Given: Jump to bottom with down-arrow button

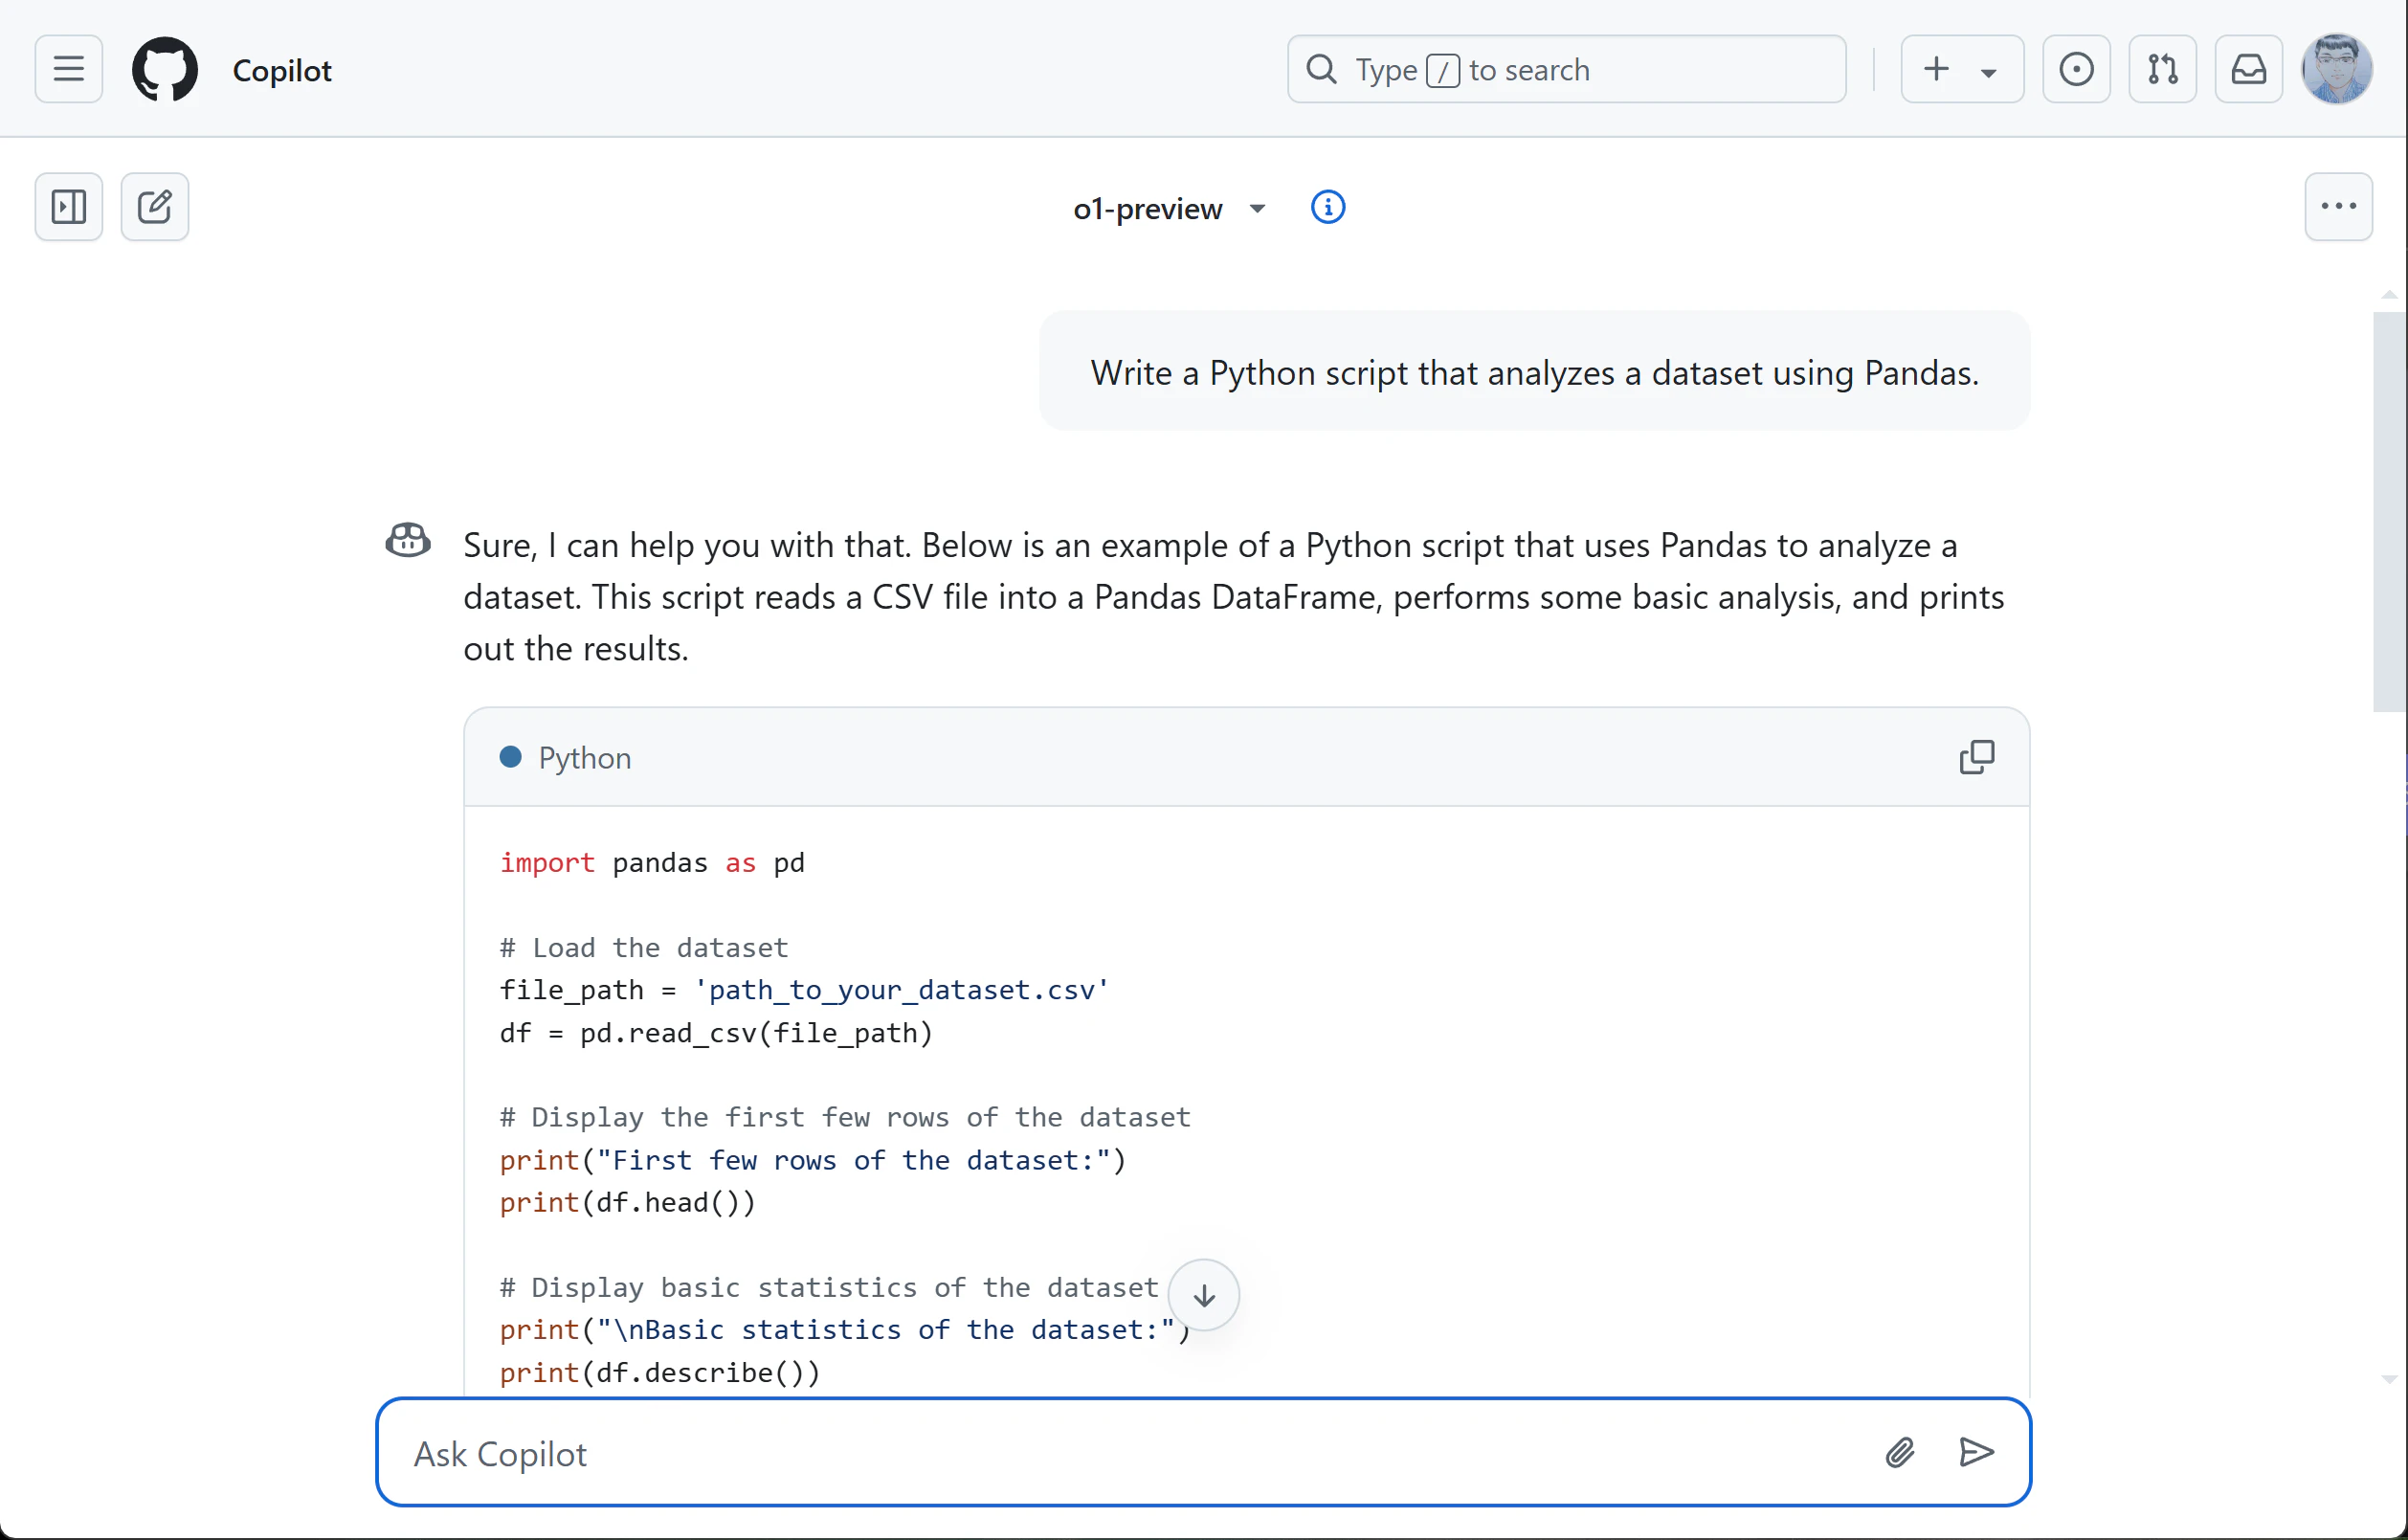Looking at the screenshot, I should pos(1204,1295).
